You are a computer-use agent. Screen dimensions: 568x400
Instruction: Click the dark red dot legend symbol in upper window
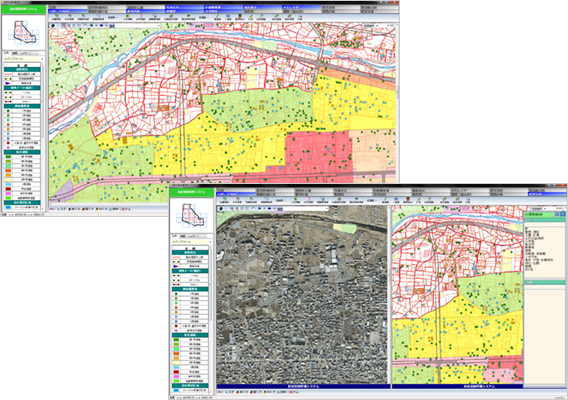pyautogui.click(x=8, y=143)
